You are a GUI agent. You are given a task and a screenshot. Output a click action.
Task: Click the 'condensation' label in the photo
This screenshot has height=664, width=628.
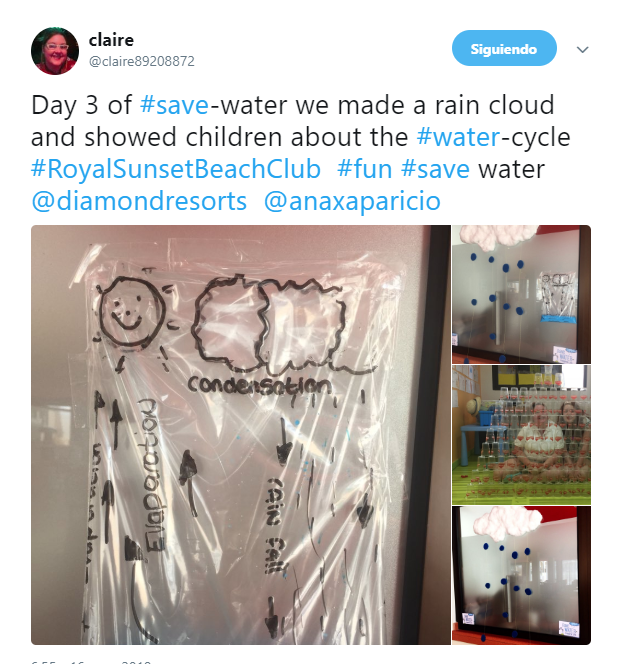click(260, 385)
